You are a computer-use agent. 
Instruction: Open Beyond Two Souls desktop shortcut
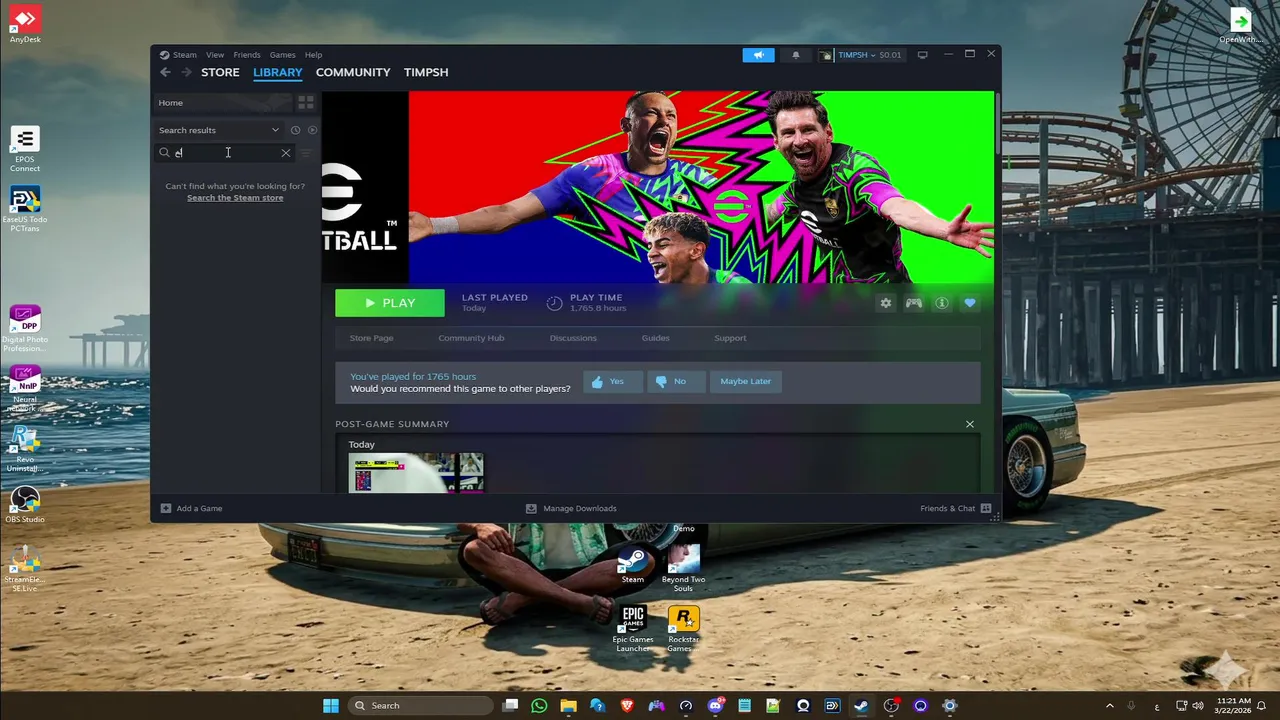(x=684, y=569)
